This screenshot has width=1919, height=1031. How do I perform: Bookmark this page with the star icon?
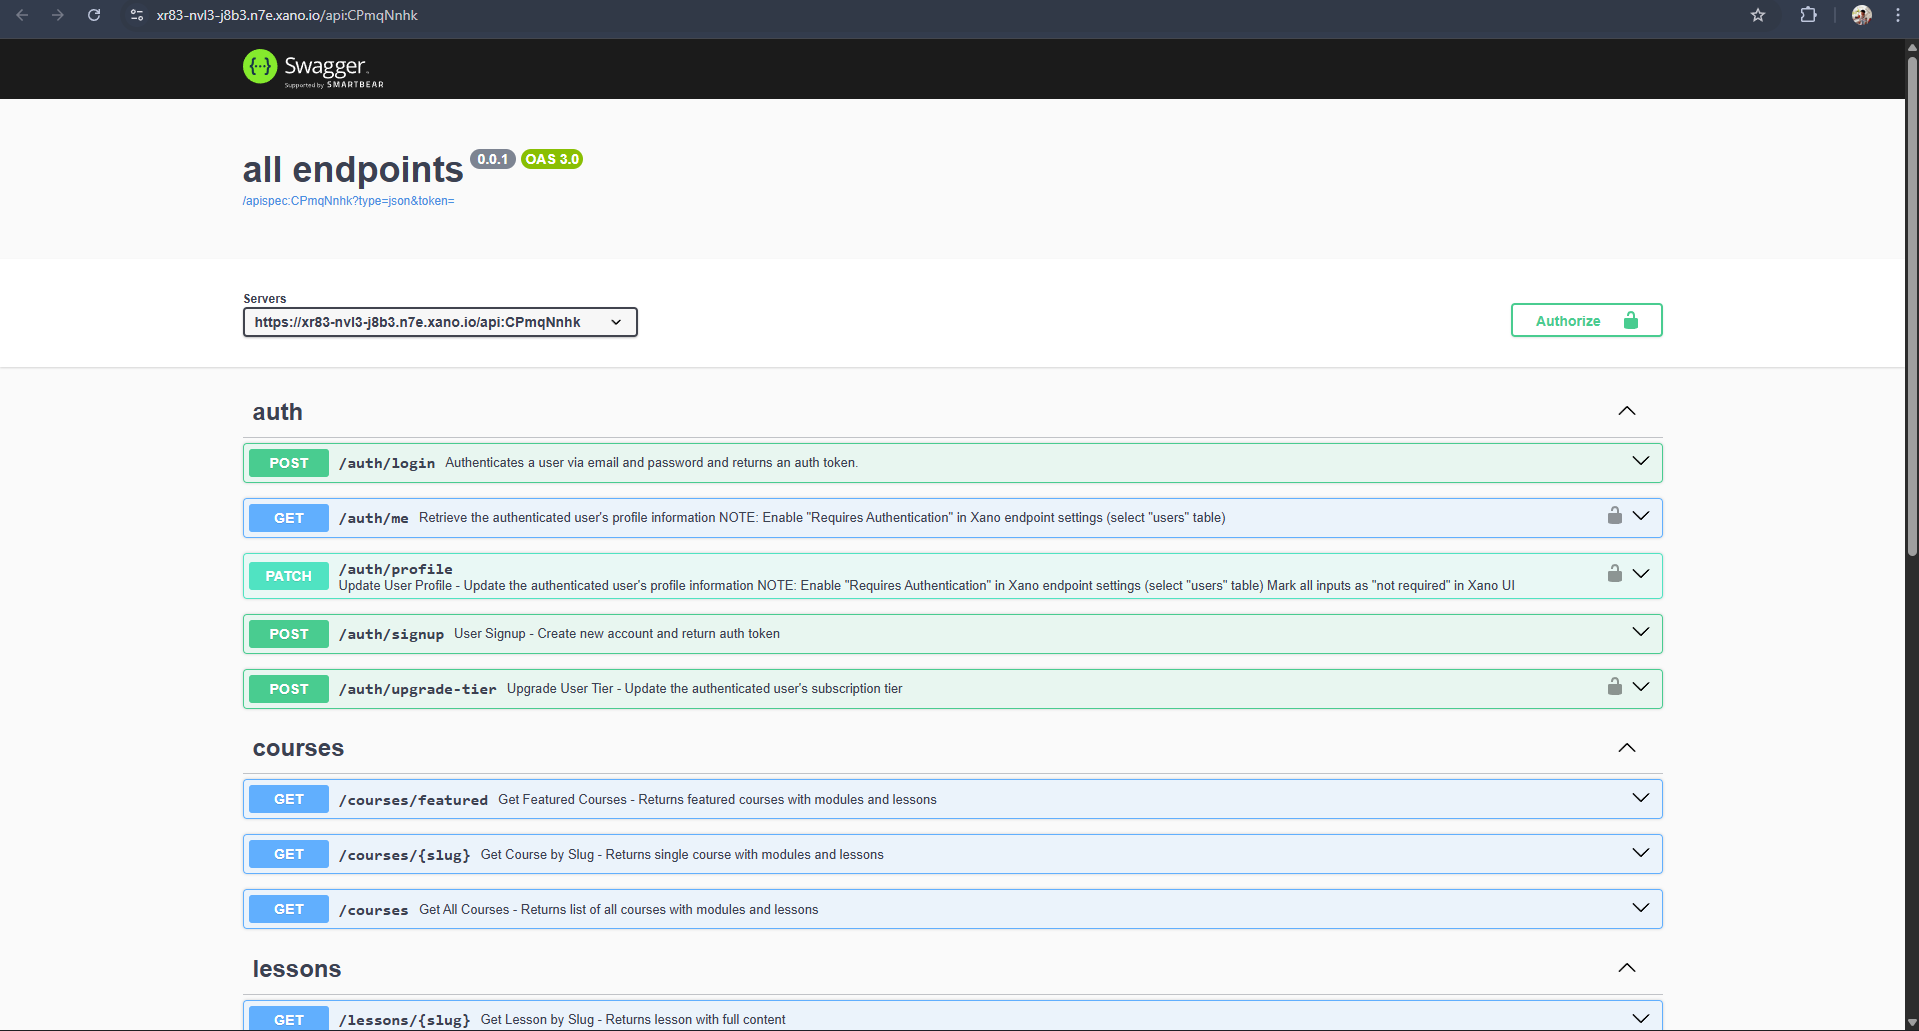[1758, 15]
